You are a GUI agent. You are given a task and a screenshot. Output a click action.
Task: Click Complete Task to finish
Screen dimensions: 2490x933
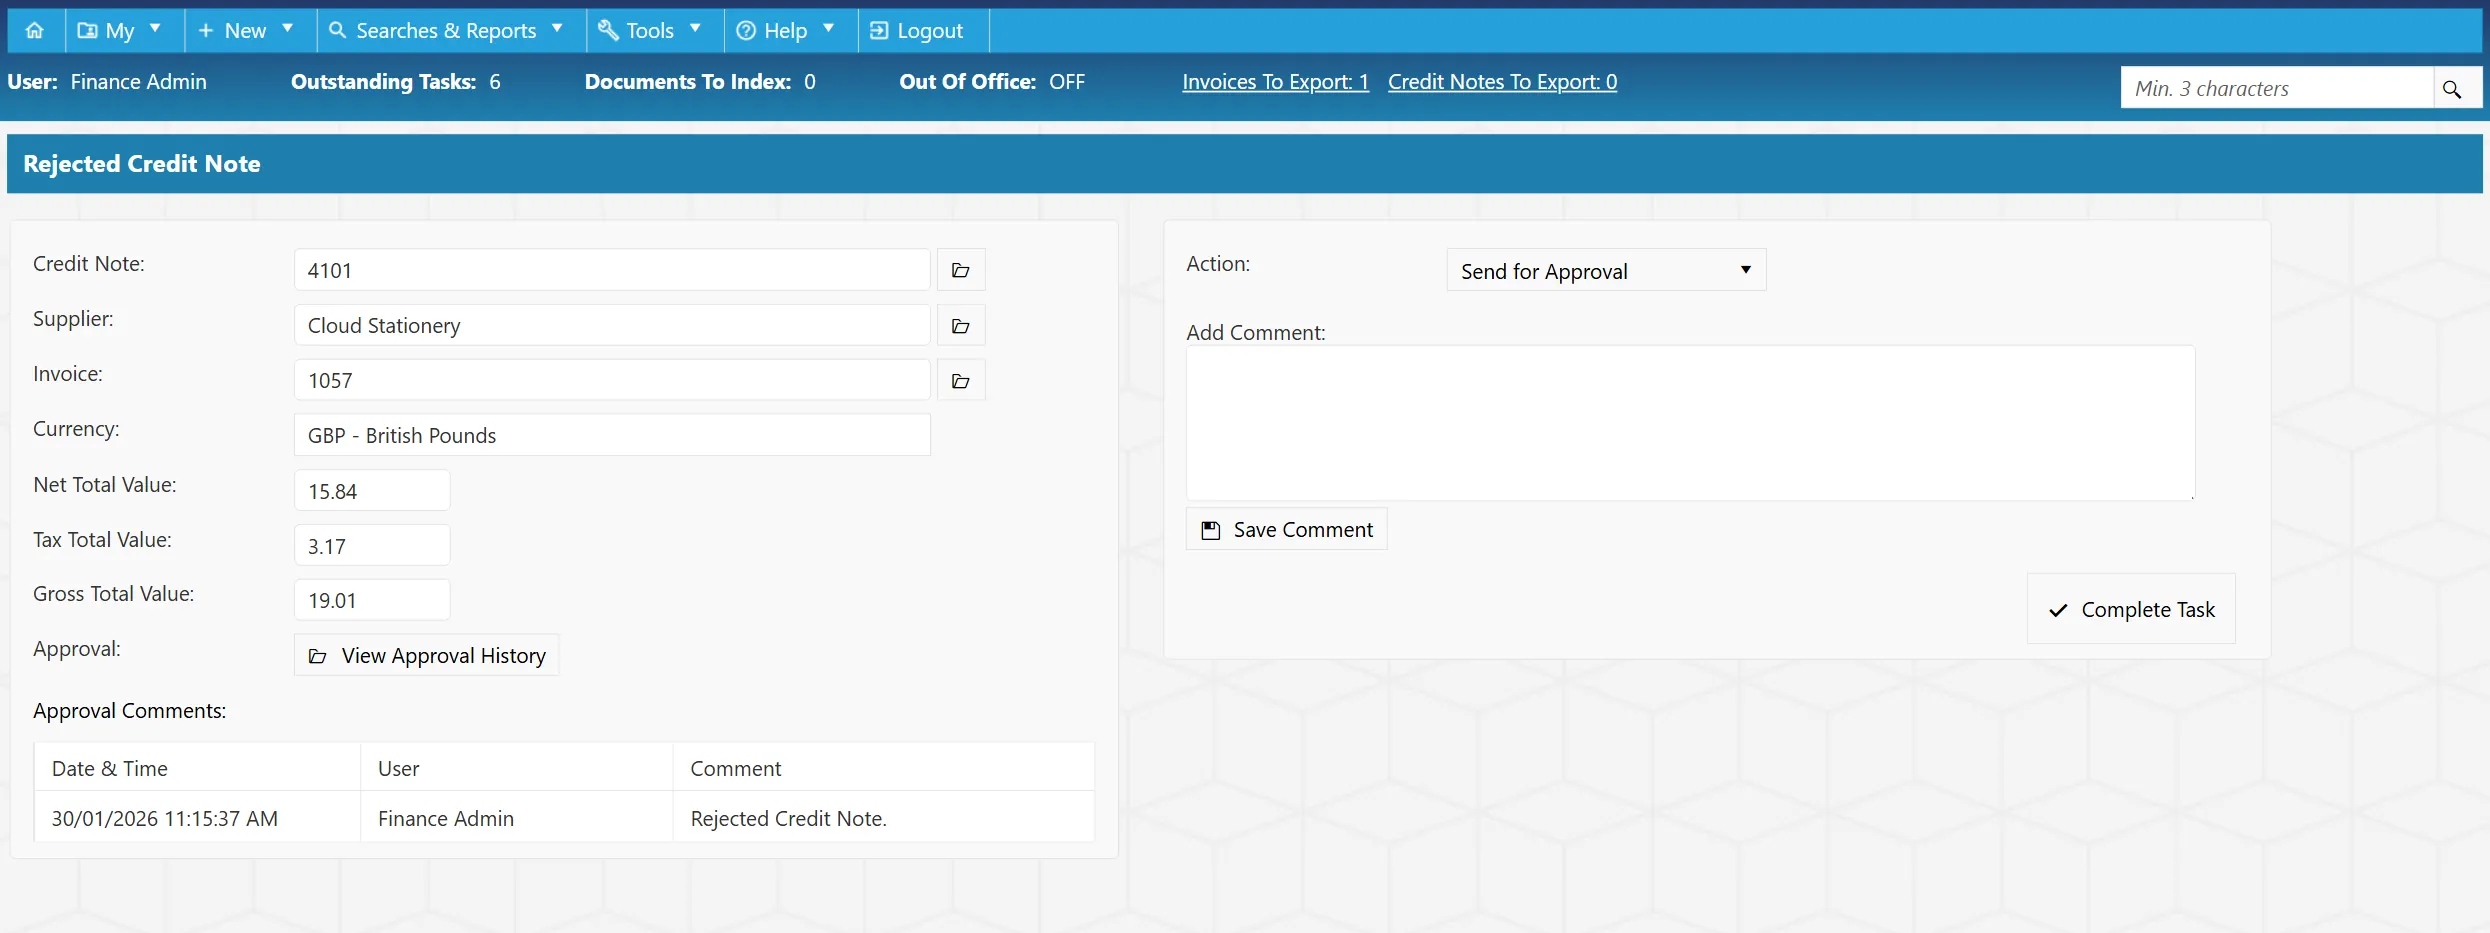tap(2131, 609)
